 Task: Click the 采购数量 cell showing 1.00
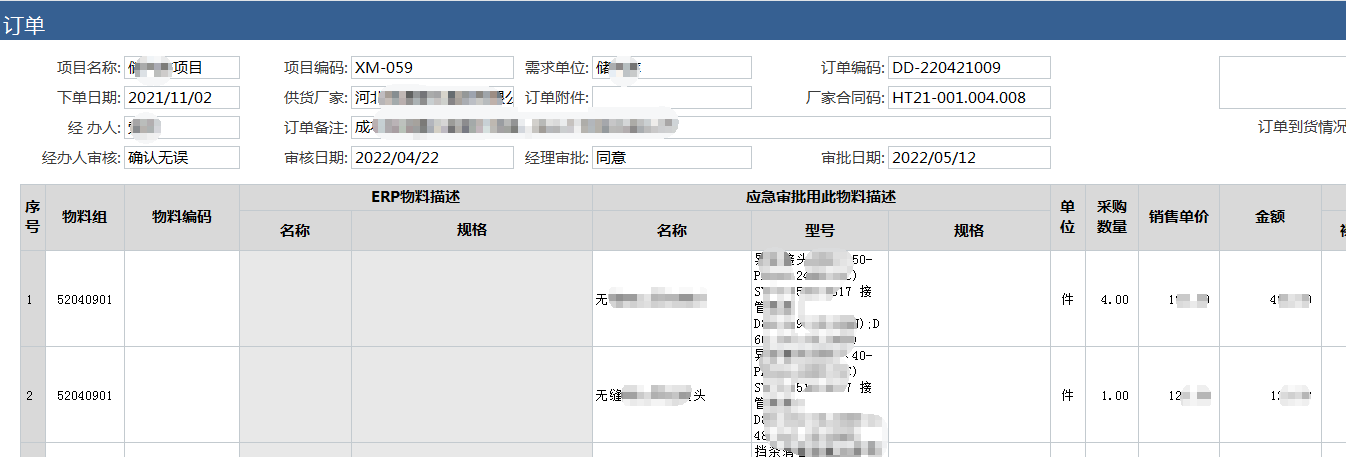coord(1111,395)
